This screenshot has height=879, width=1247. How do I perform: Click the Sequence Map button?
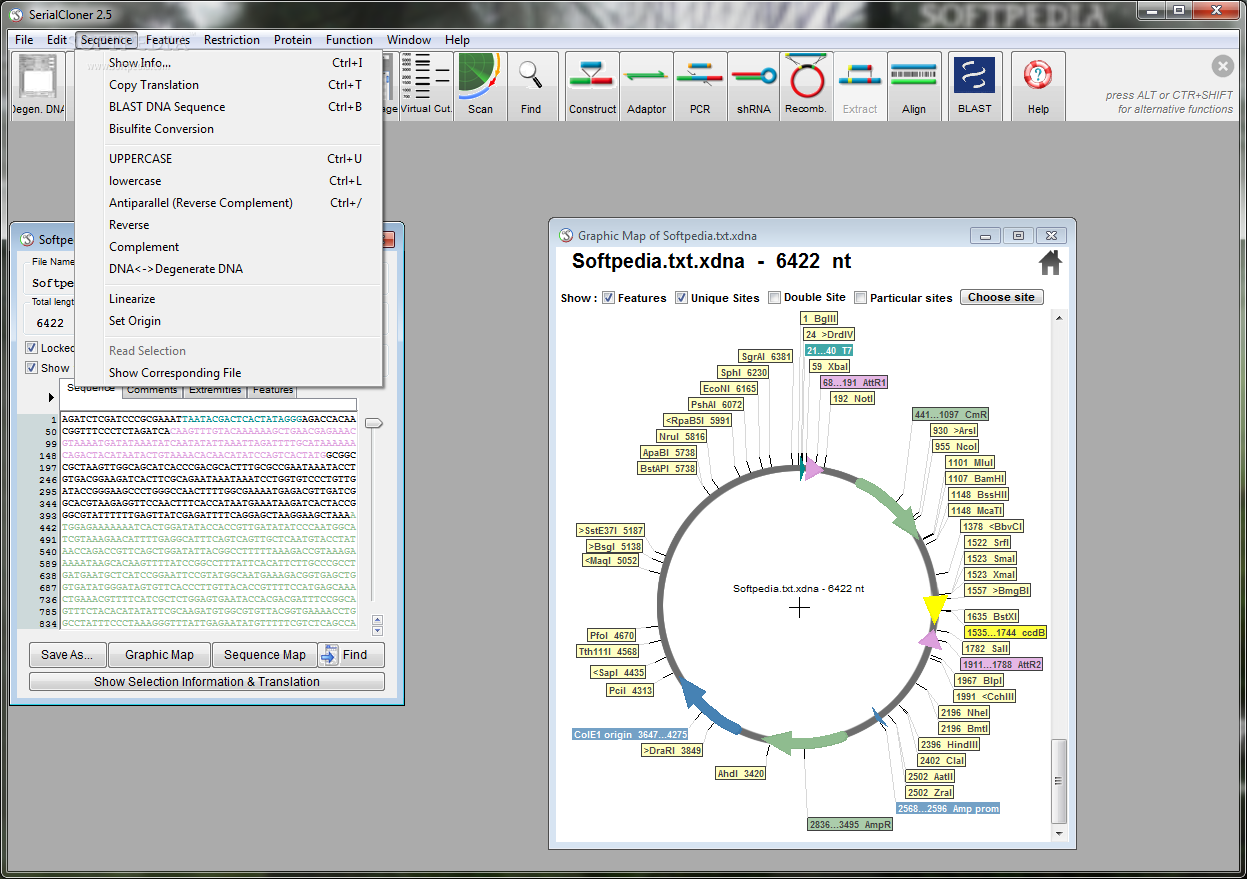(x=265, y=655)
